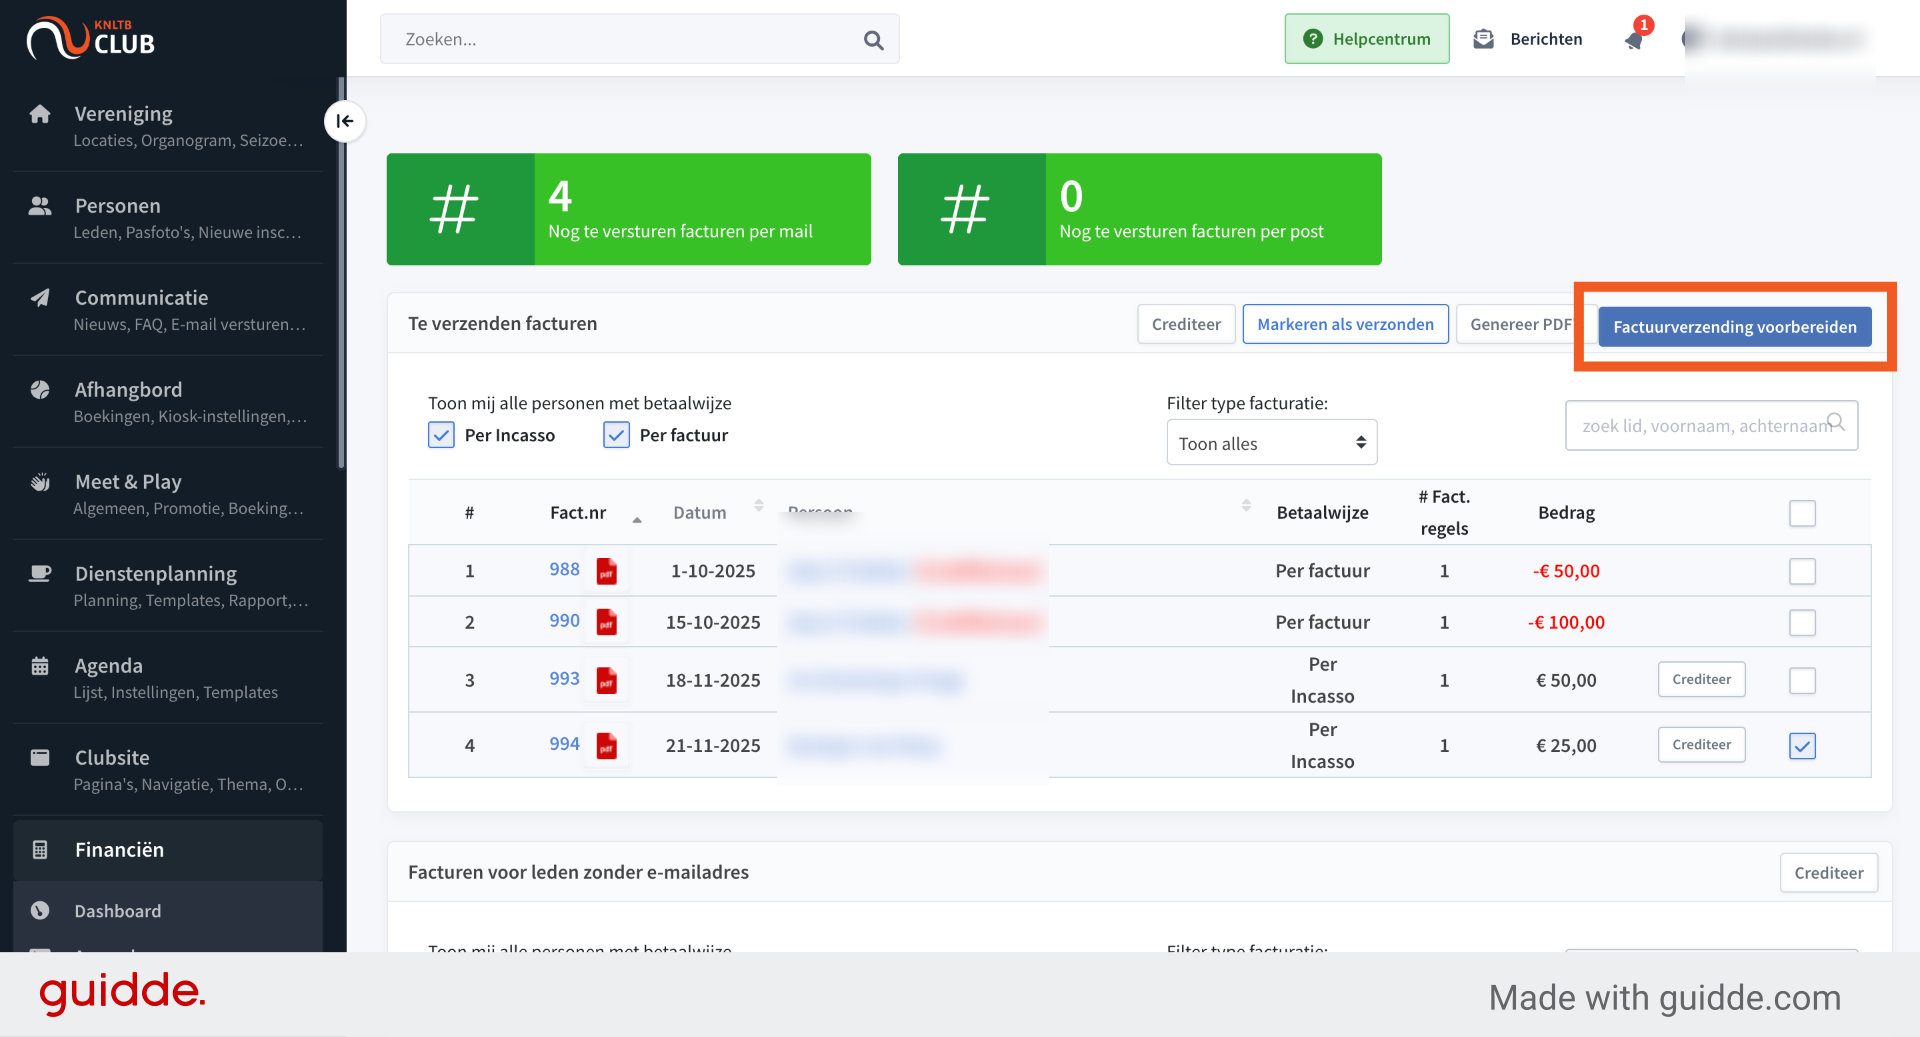Click the search magnifier icon

point(873,40)
